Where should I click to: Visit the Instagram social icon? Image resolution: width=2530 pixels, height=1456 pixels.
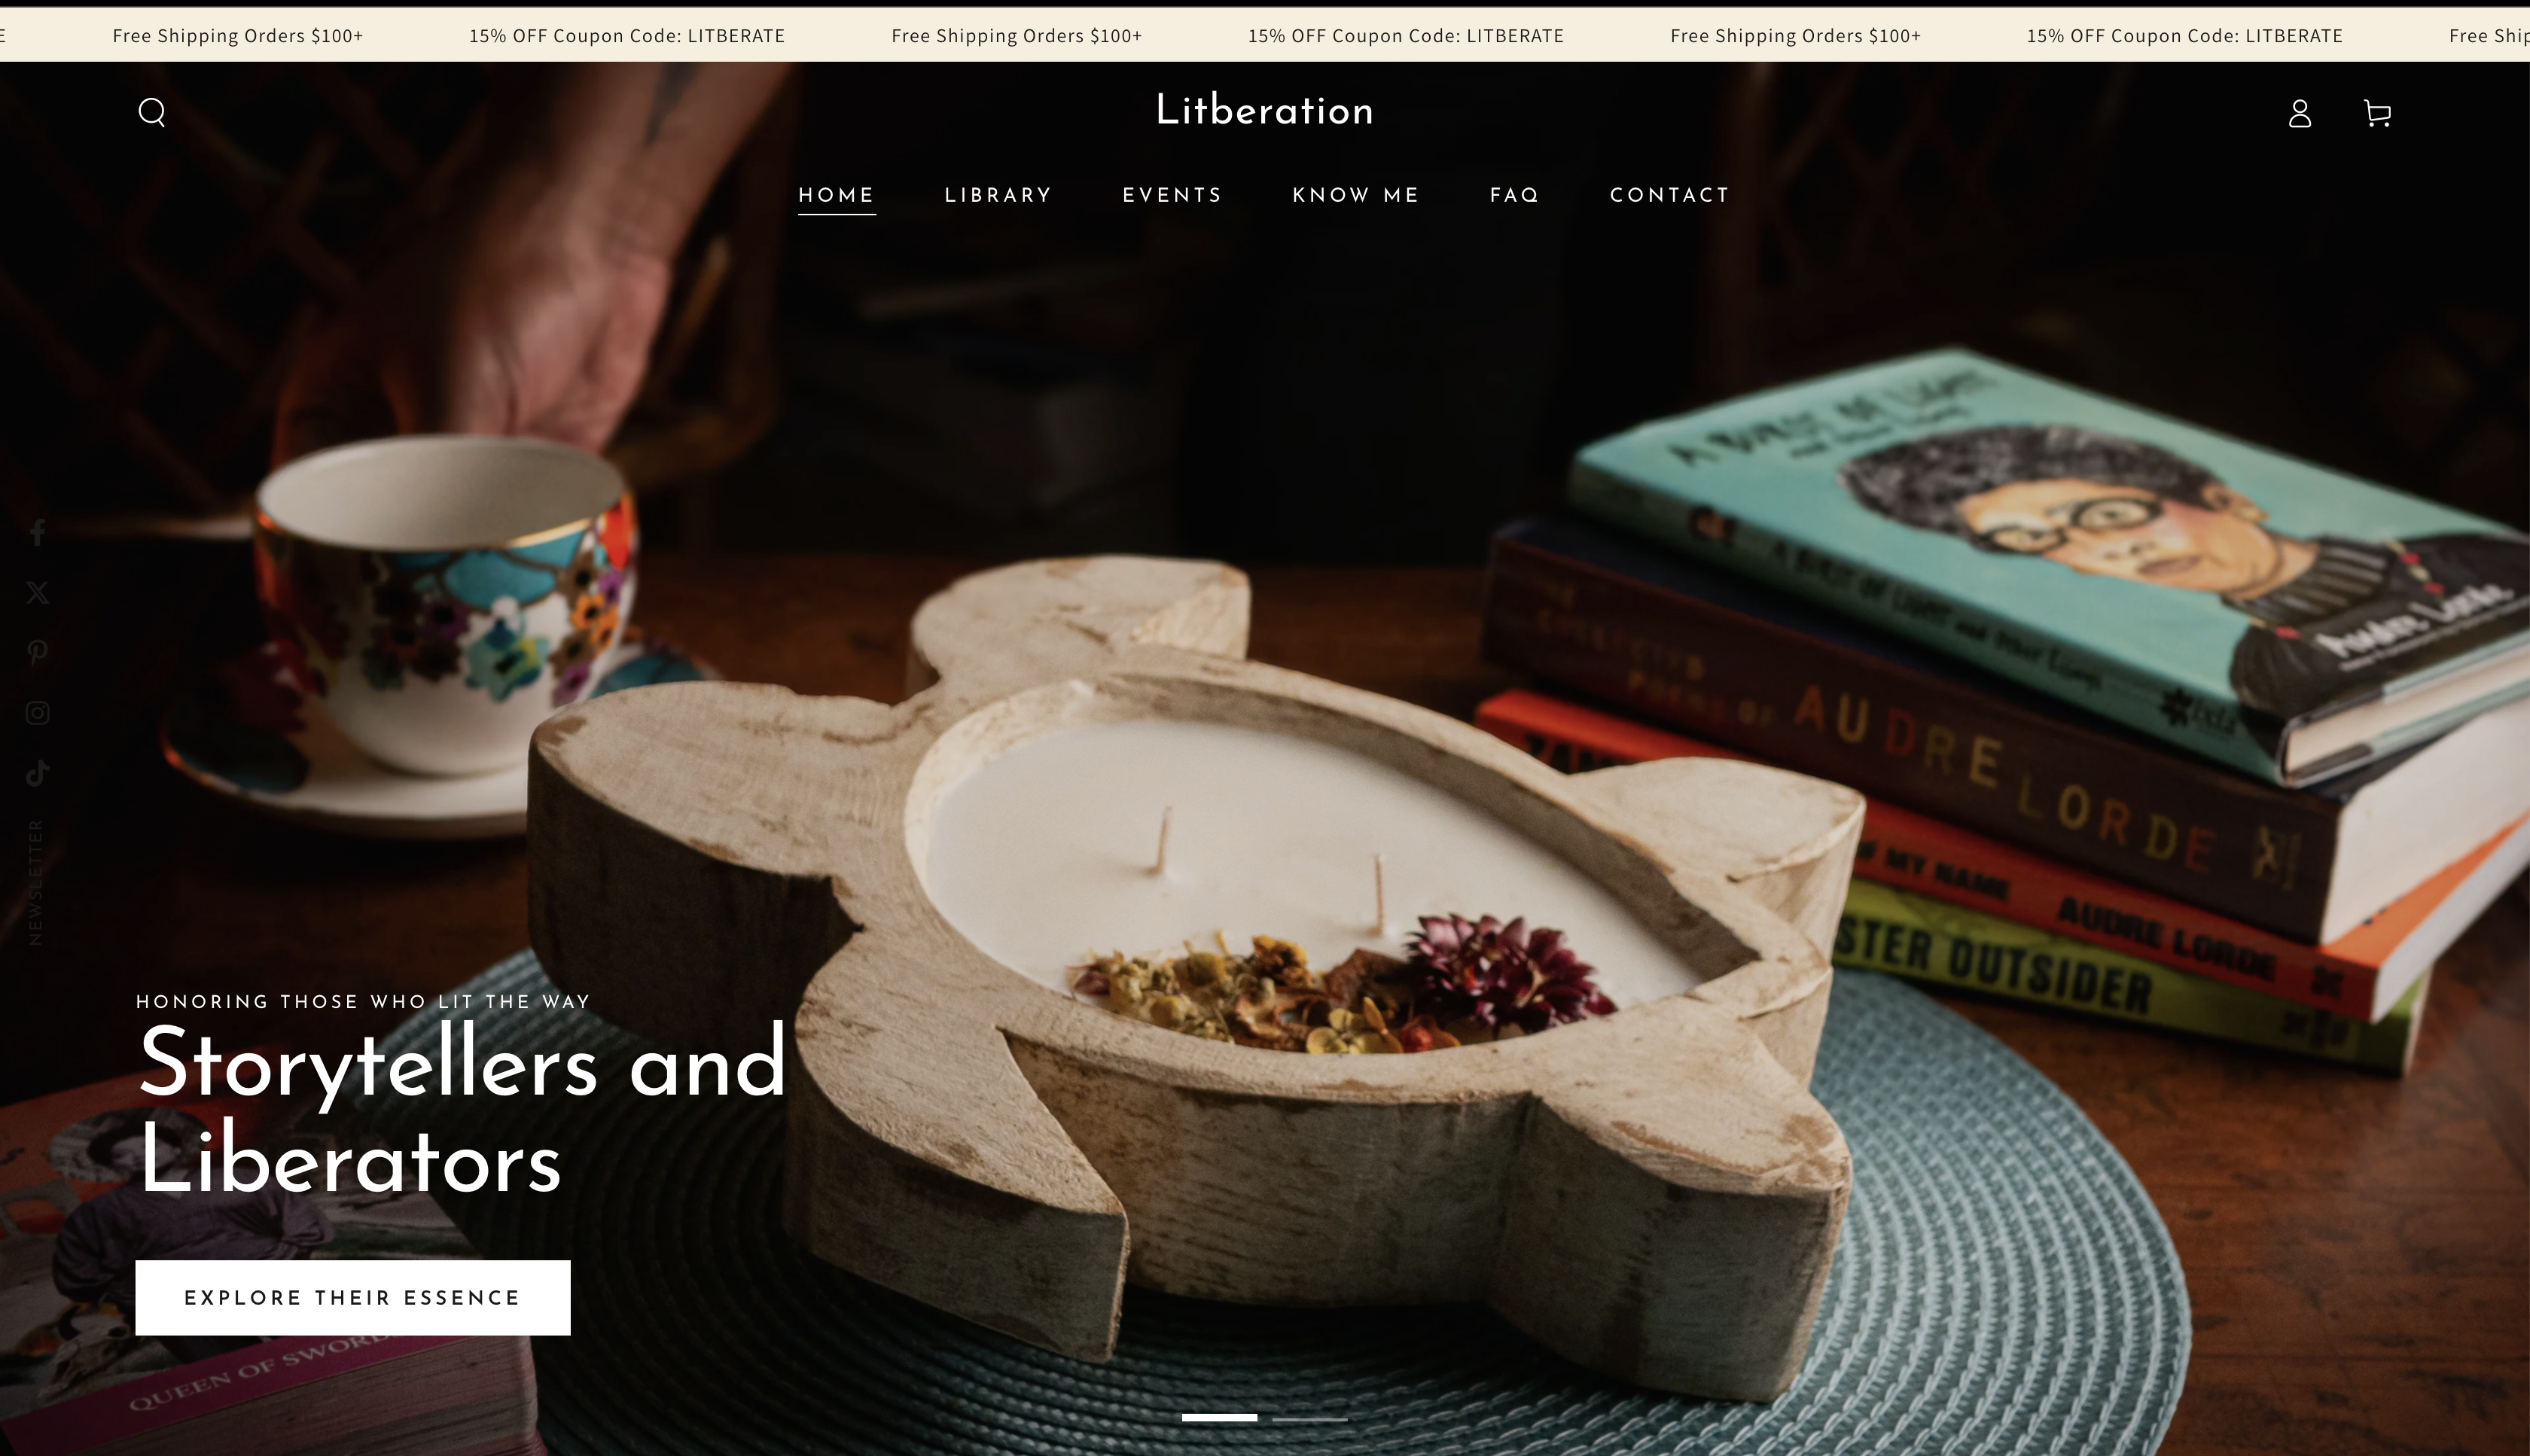click(x=38, y=713)
